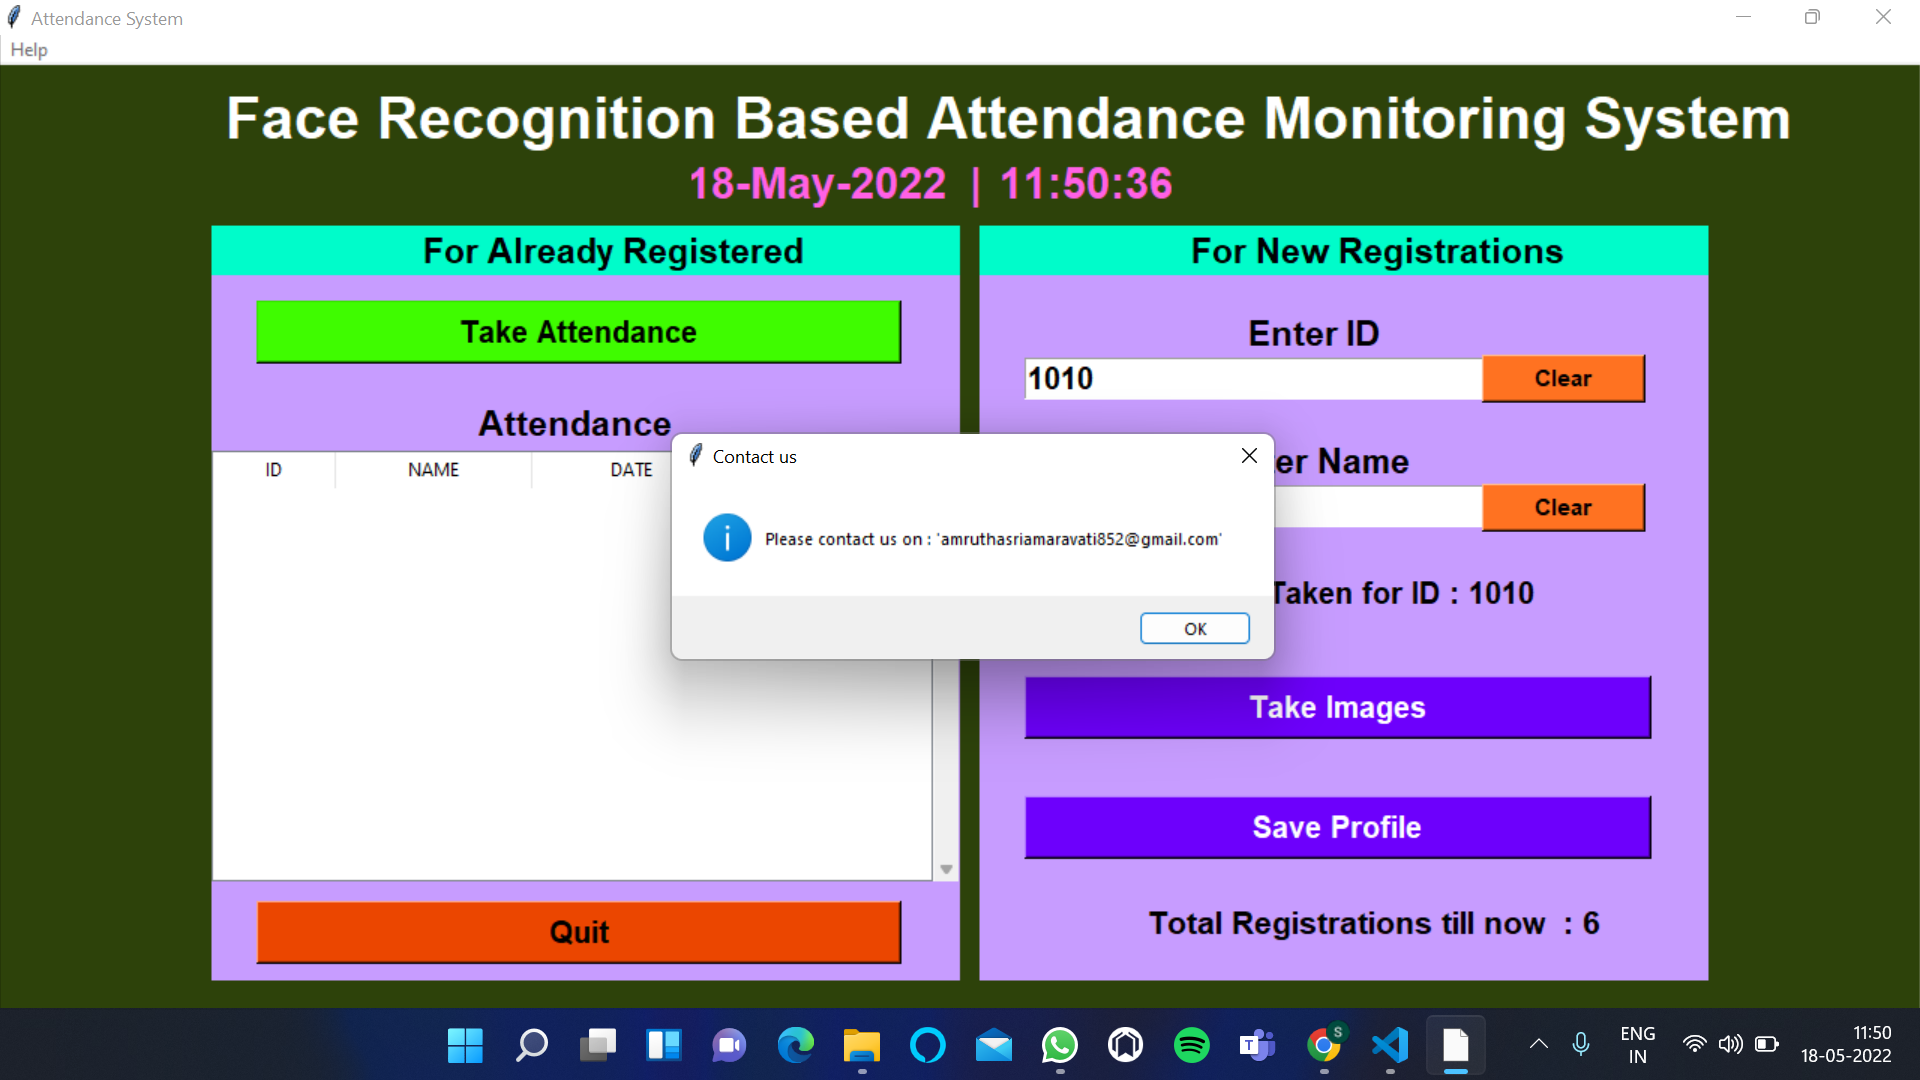Viewport: 1920px width, 1080px height.
Task: Switch to Visual Studio Code icon
Action: pos(1389,1046)
